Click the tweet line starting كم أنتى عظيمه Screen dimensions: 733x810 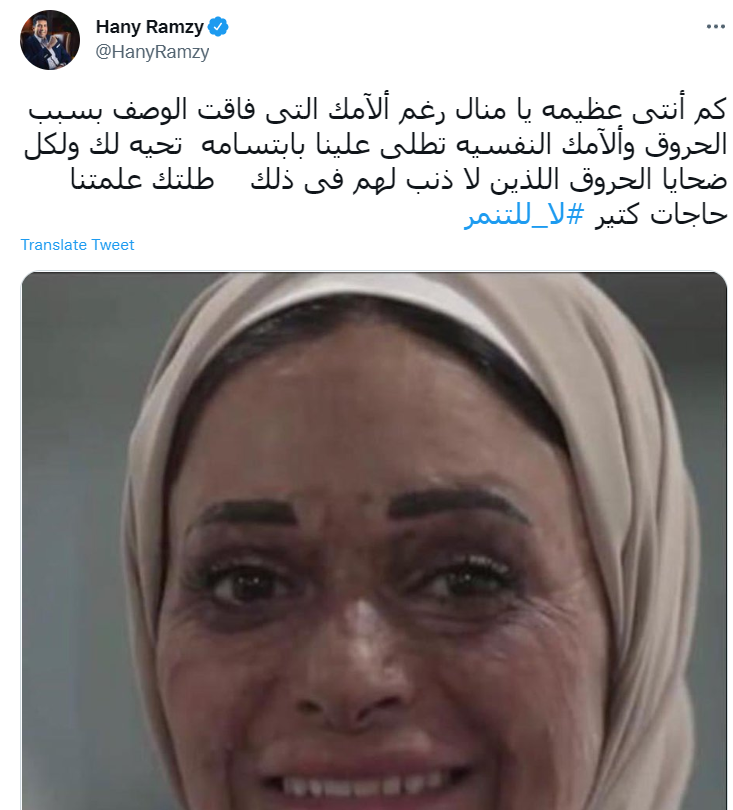377,111
